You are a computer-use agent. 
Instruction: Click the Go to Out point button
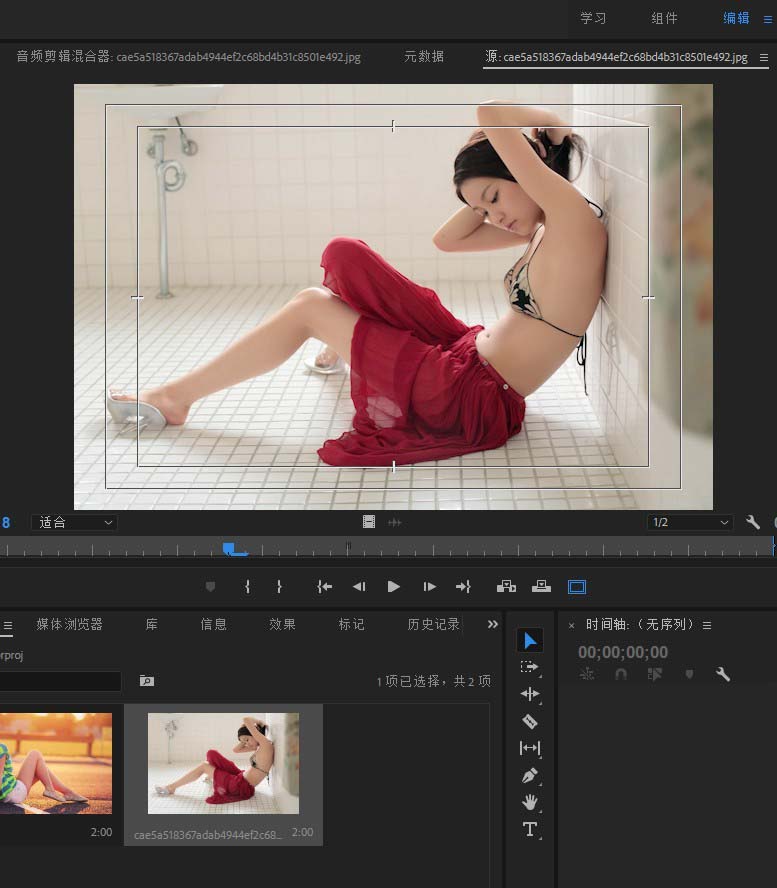[x=463, y=587]
